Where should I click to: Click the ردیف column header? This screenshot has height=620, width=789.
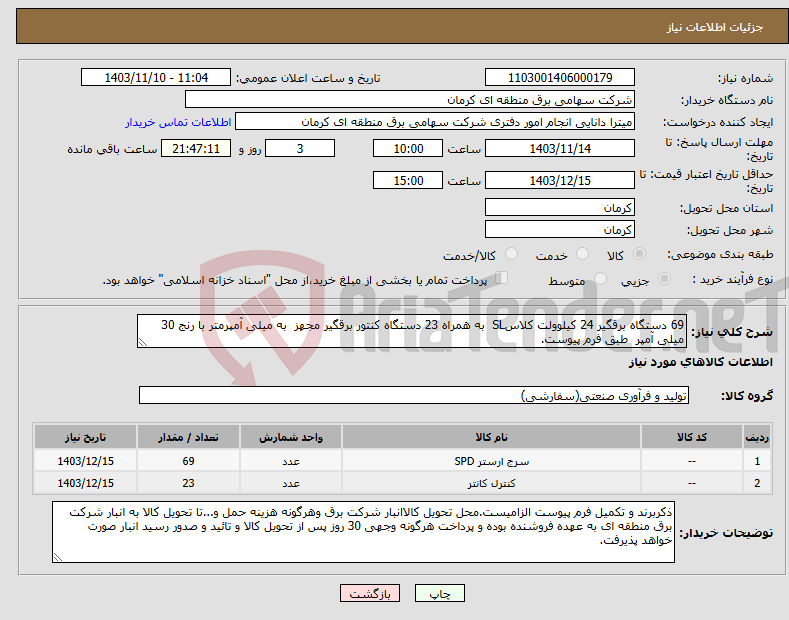tap(757, 437)
